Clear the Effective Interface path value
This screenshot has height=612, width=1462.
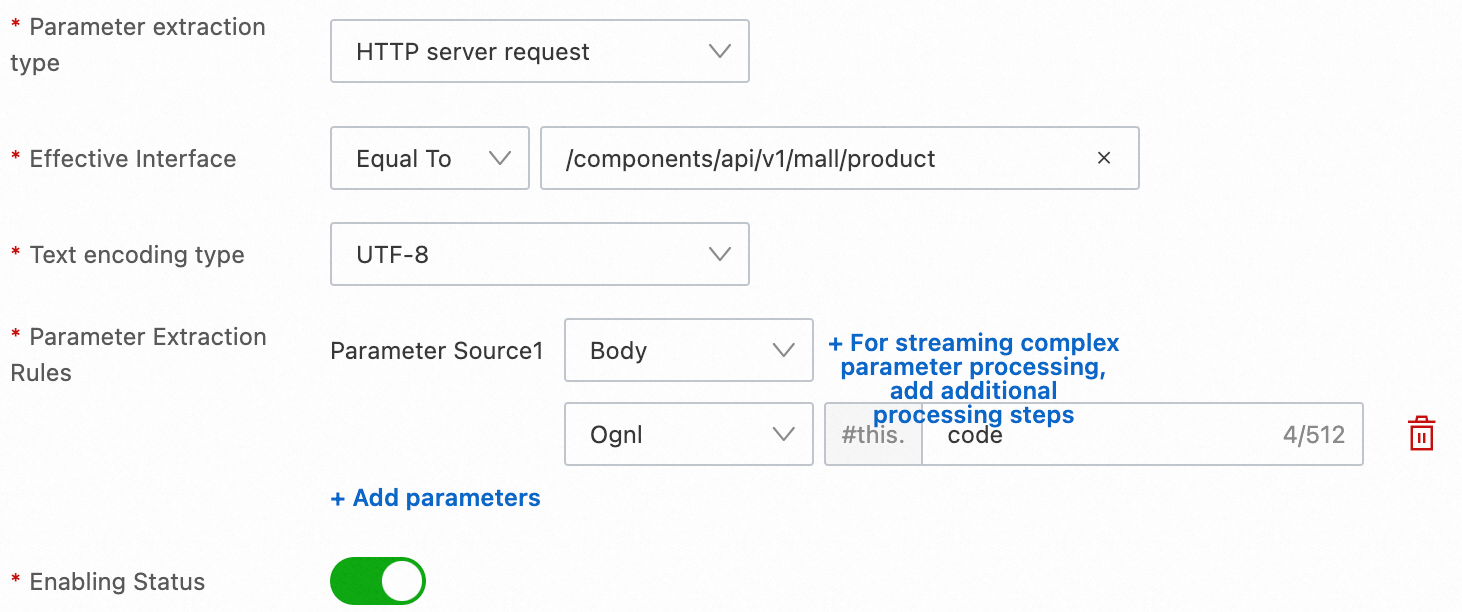pyautogui.click(x=1104, y=158)
